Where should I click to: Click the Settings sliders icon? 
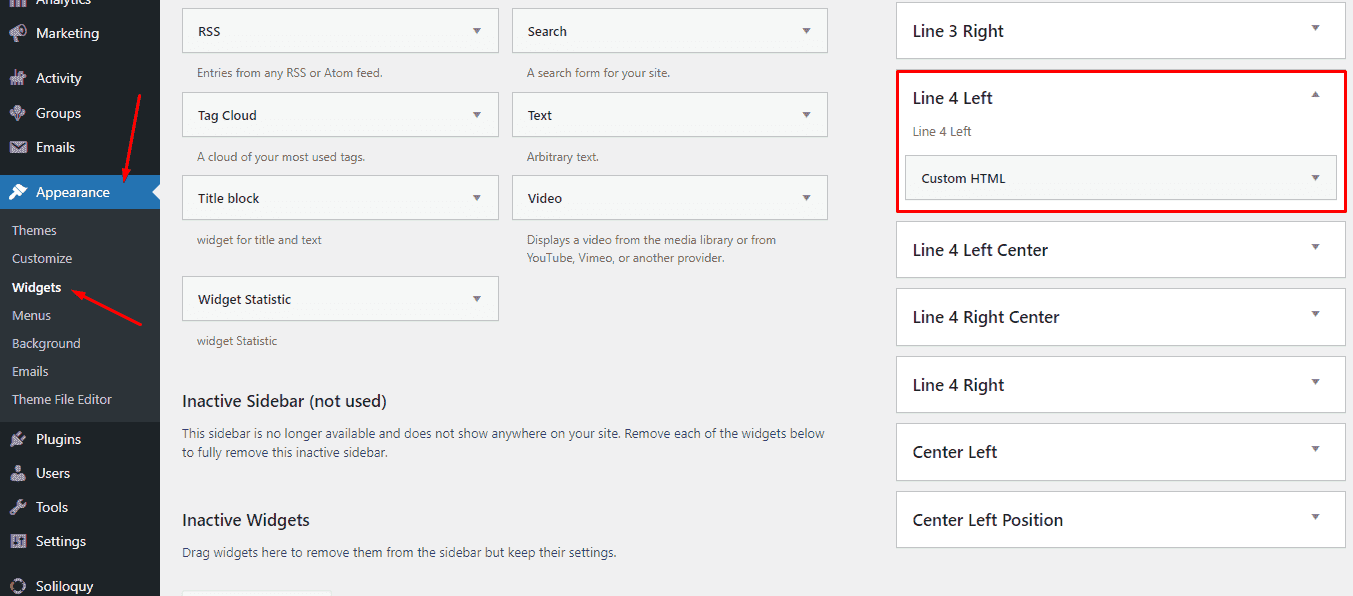(18, 541)
